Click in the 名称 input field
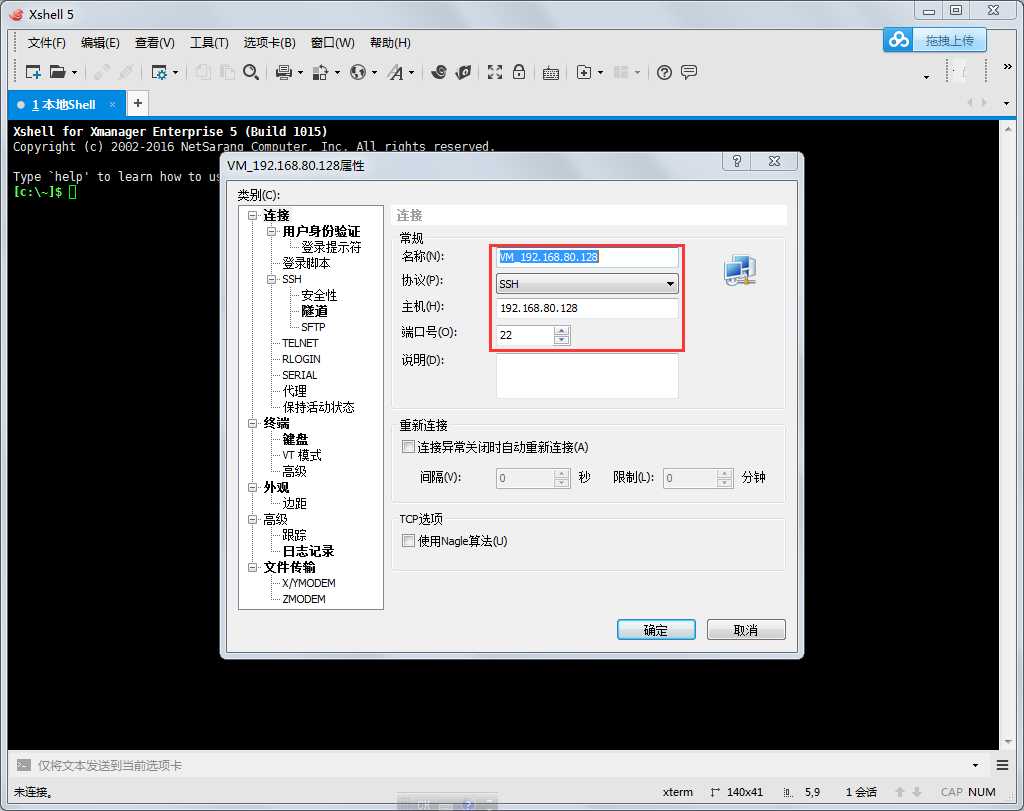Screen dimensions: 1024x811 (587, 257)
